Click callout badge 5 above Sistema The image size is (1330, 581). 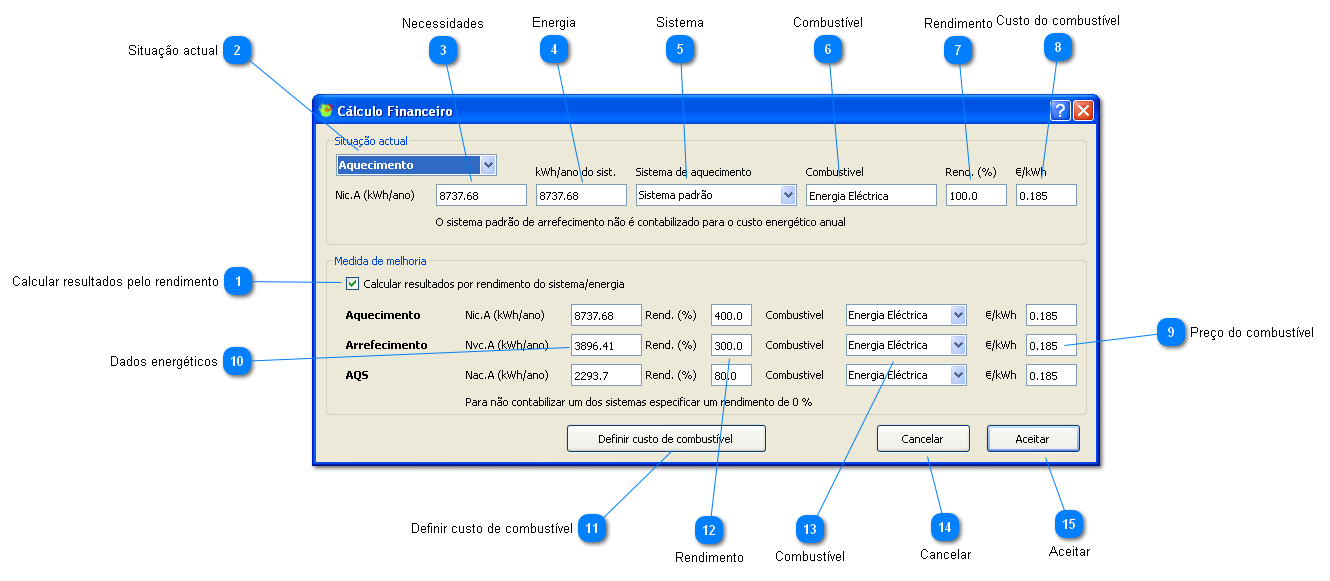coord(679,50)
